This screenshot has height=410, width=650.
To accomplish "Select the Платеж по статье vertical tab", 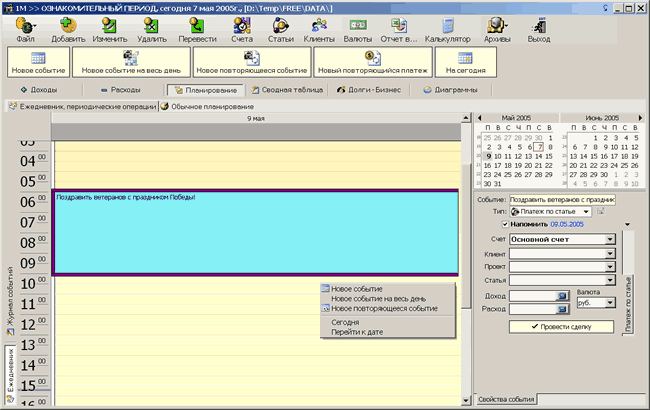I will coord(628,304).
